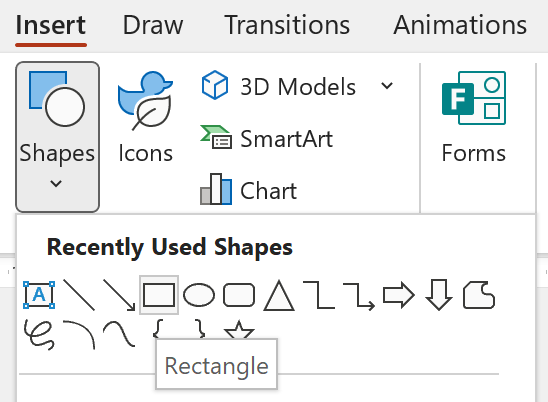The height and width of the screenshot is (402, 548).
Task: Switch to the Transitions tab
Action: 287,25
